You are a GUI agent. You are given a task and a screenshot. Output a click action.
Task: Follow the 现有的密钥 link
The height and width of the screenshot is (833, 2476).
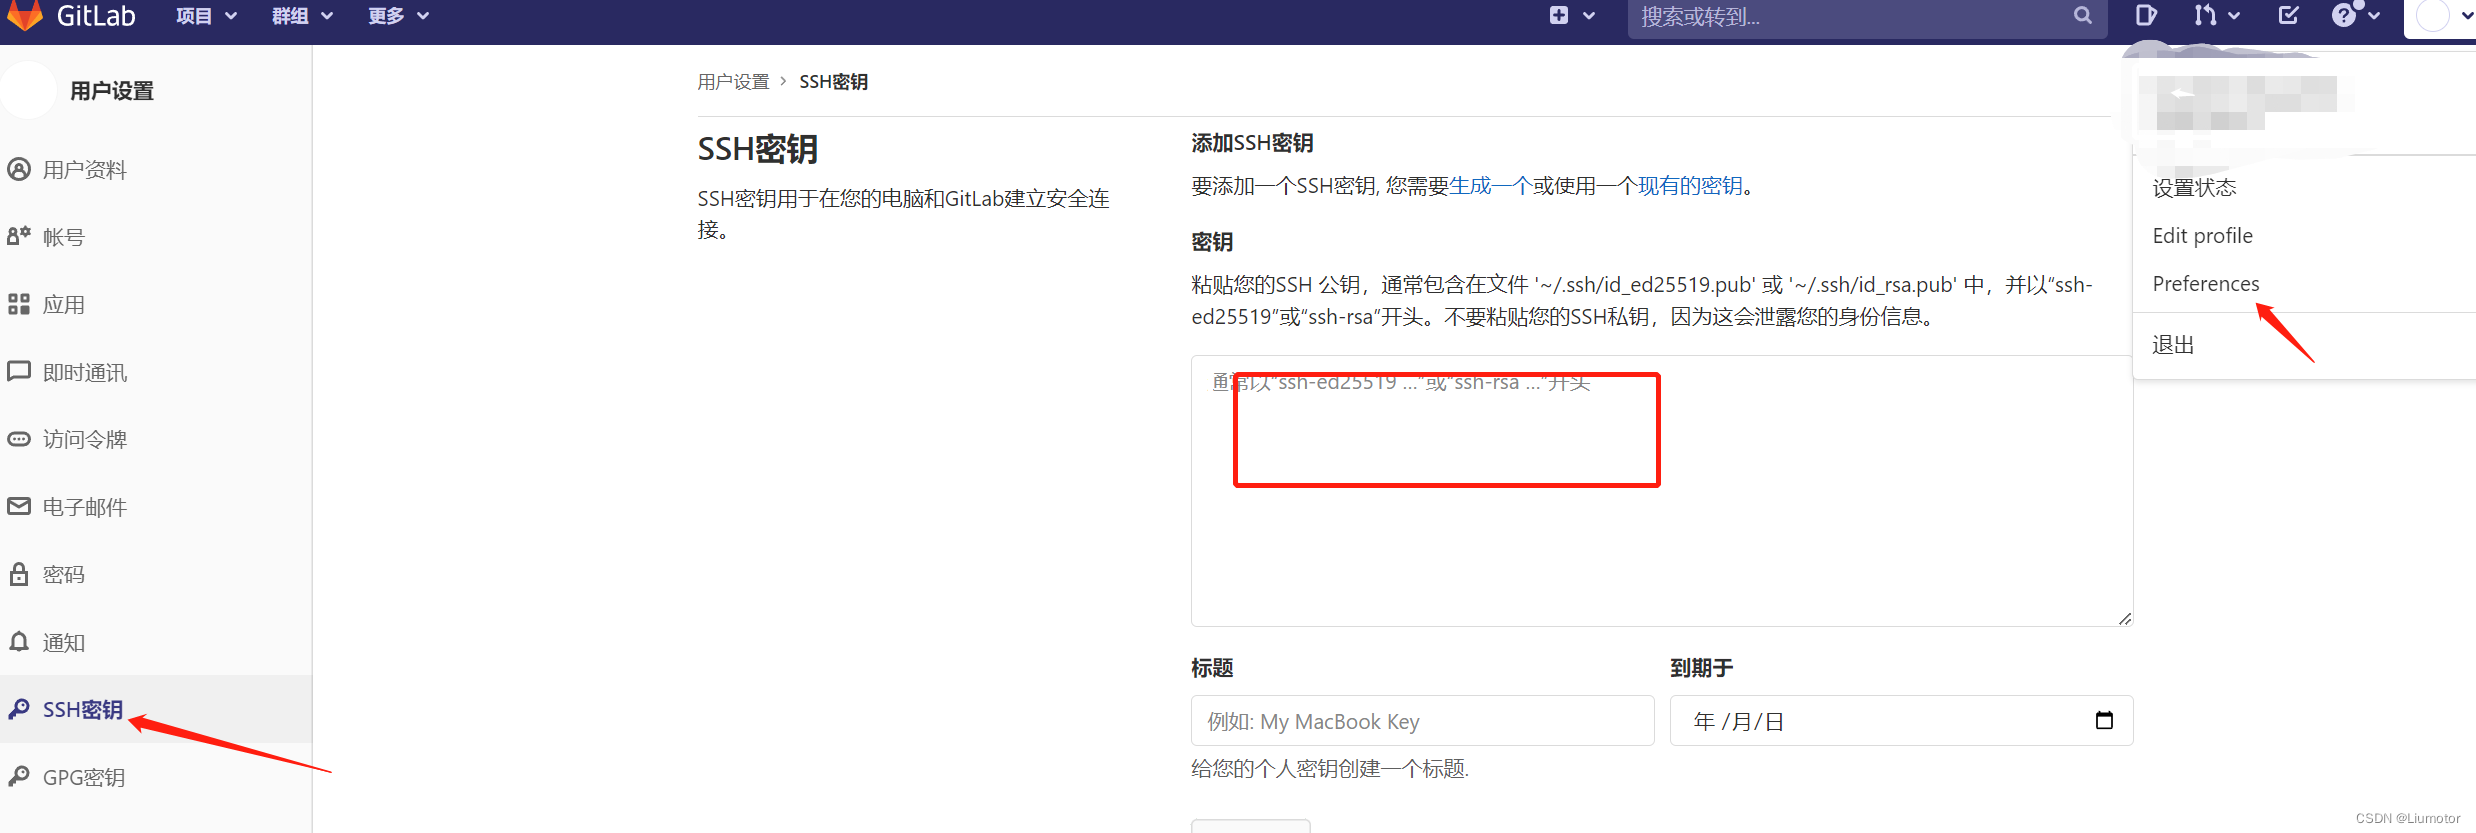click(1691, 186)
